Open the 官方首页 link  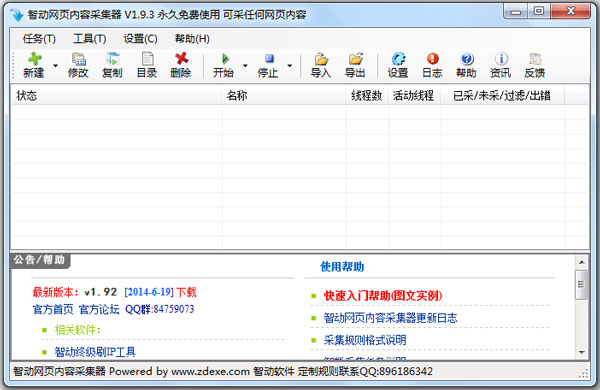(x=53, y=309)
